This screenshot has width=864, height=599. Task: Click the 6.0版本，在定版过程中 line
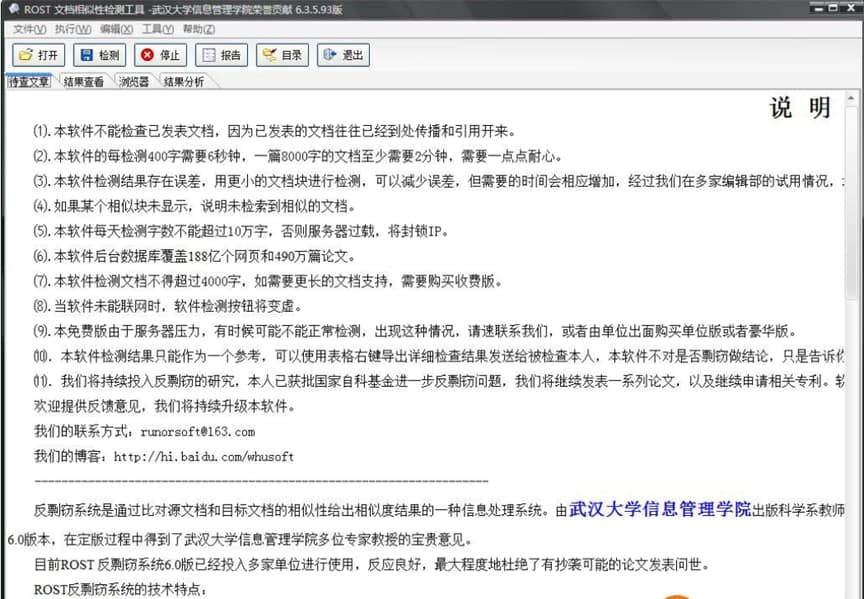click(240, 539)
